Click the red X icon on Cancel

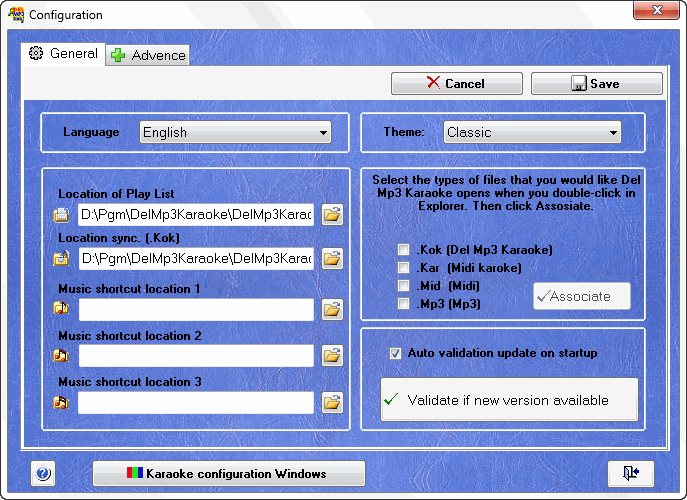click(x=433, y=82)
